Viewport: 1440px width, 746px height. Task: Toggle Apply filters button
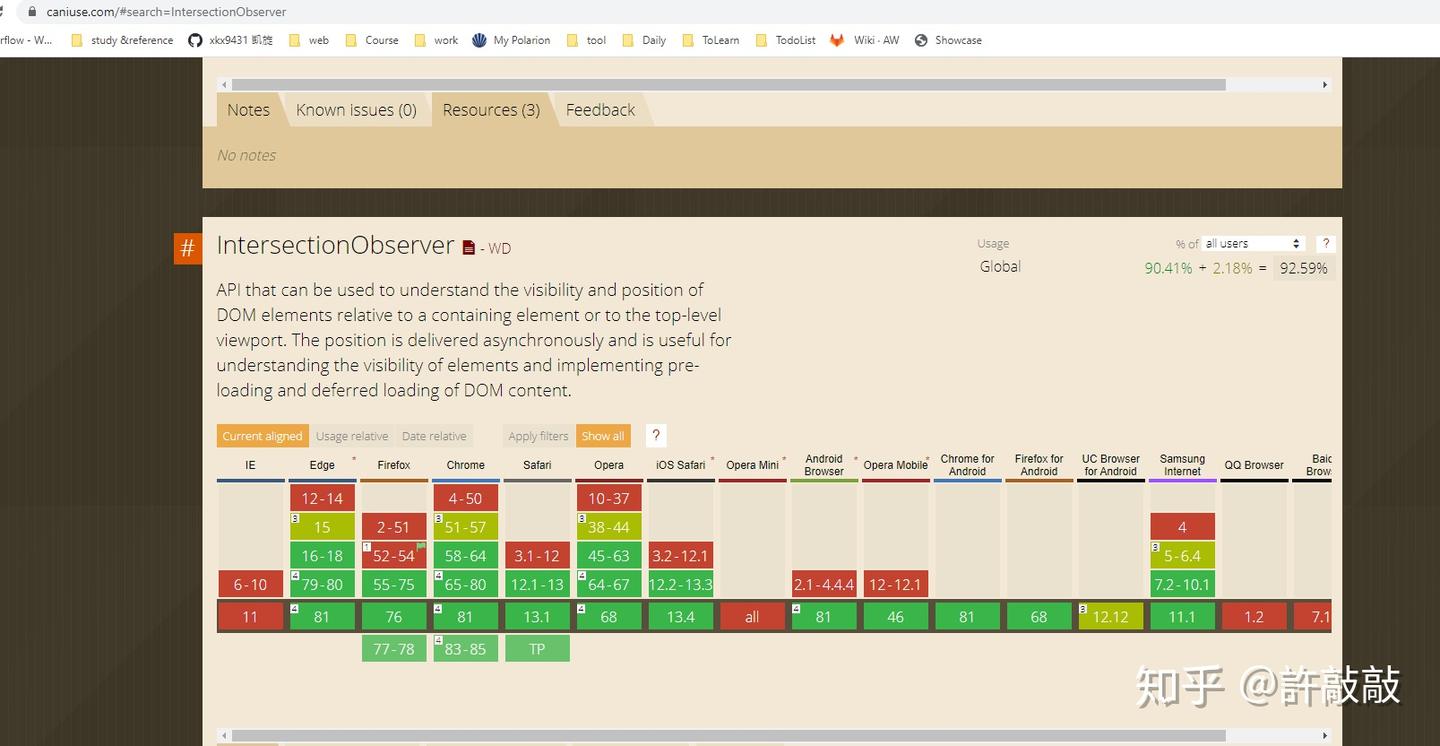click(538, 436)
